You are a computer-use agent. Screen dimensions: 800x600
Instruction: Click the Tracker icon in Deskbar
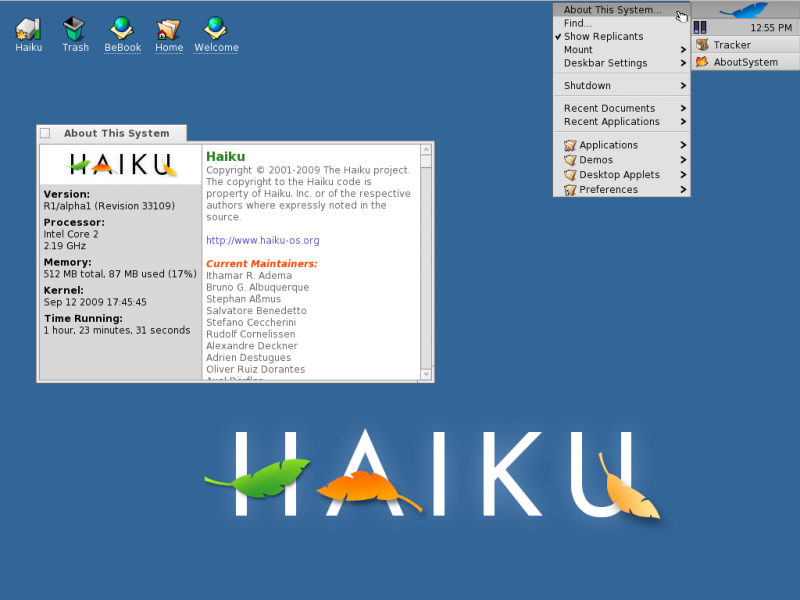(703, 45)
